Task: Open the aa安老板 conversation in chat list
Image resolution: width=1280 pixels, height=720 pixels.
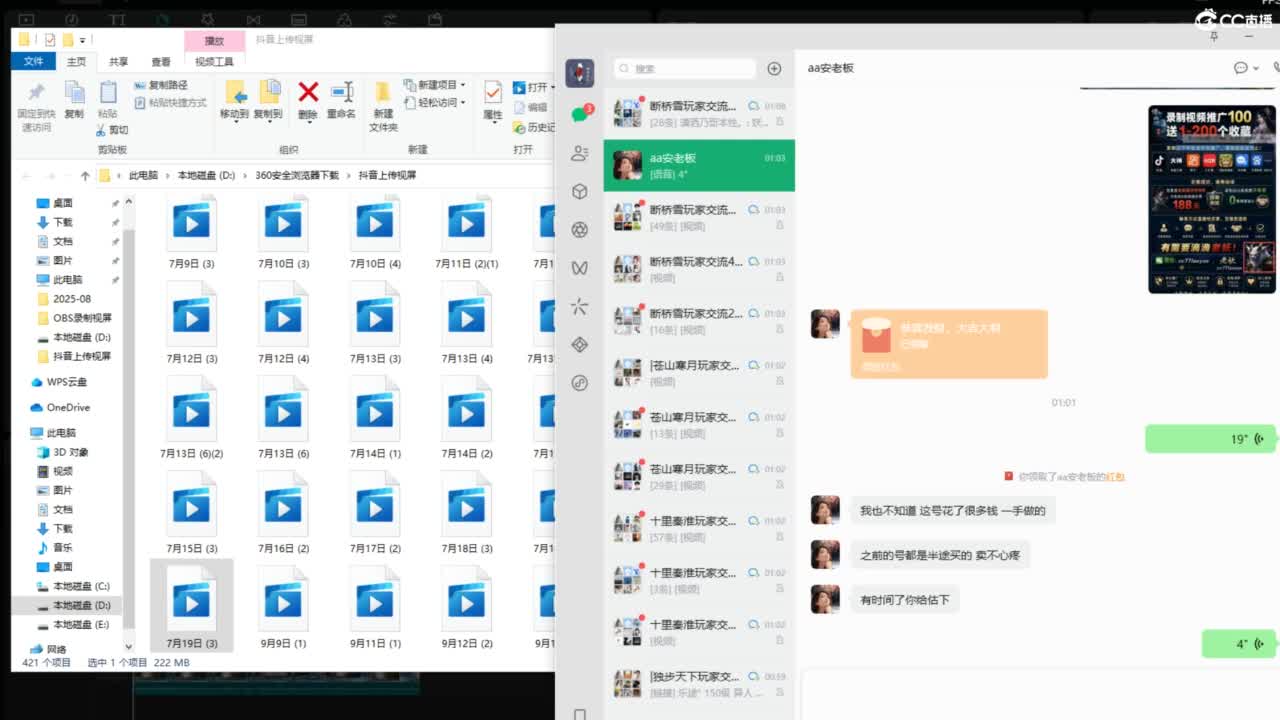Action: coord(699,165)
